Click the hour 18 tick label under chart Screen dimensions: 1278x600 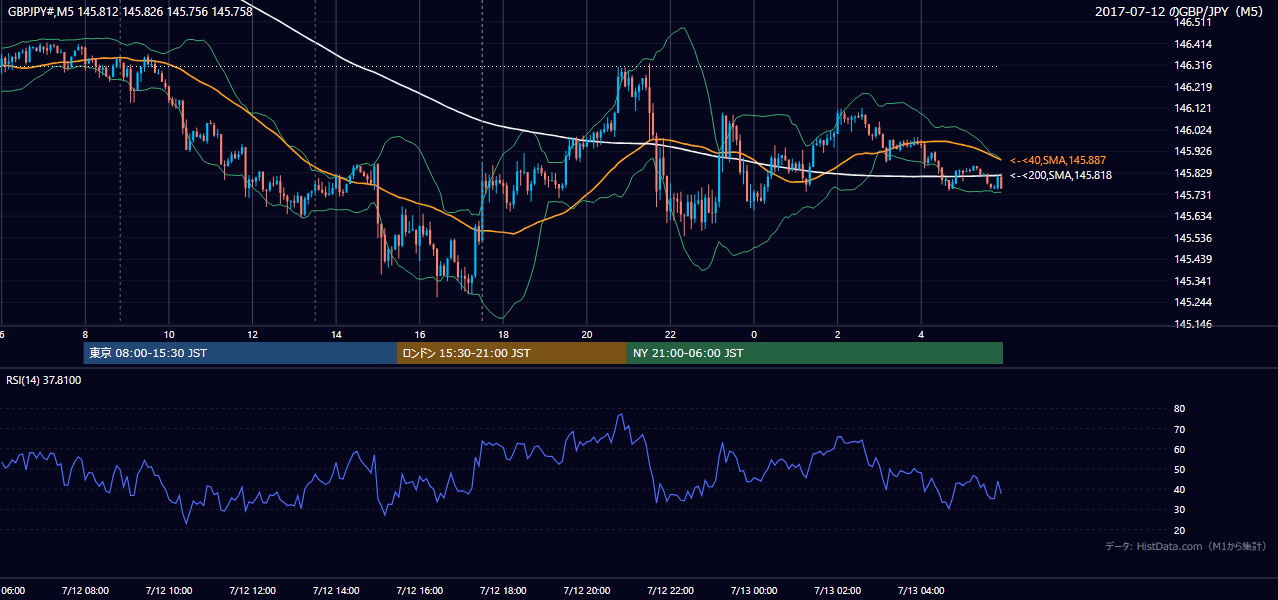(503, 334)
